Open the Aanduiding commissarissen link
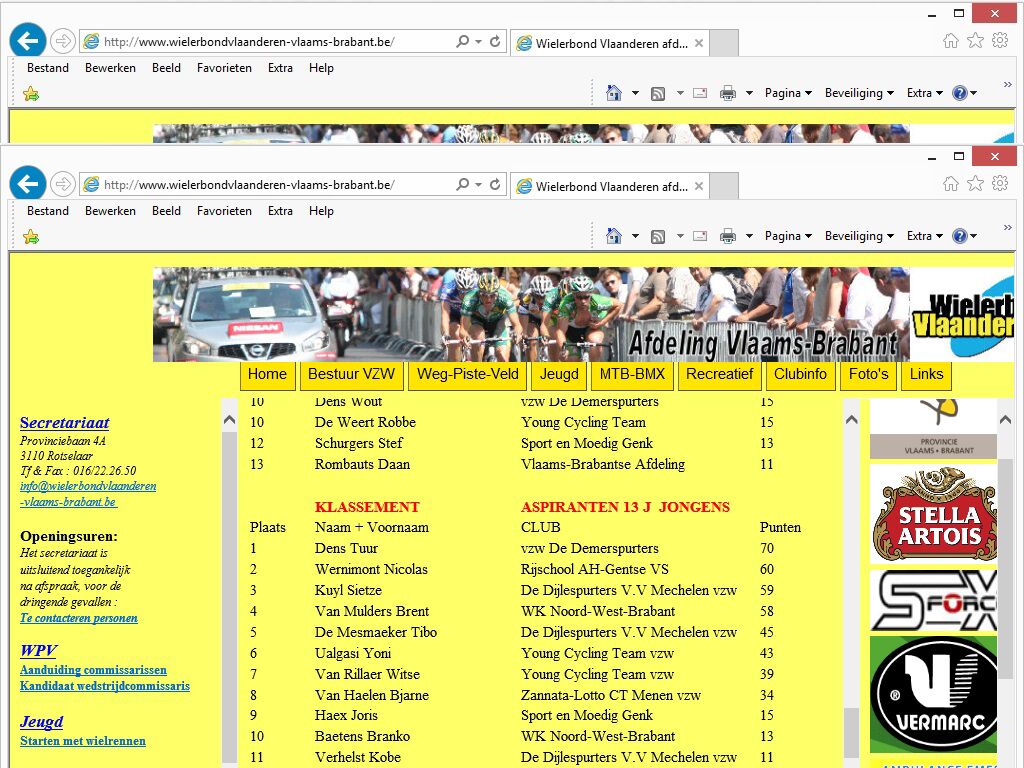 [x=93, y=670]
